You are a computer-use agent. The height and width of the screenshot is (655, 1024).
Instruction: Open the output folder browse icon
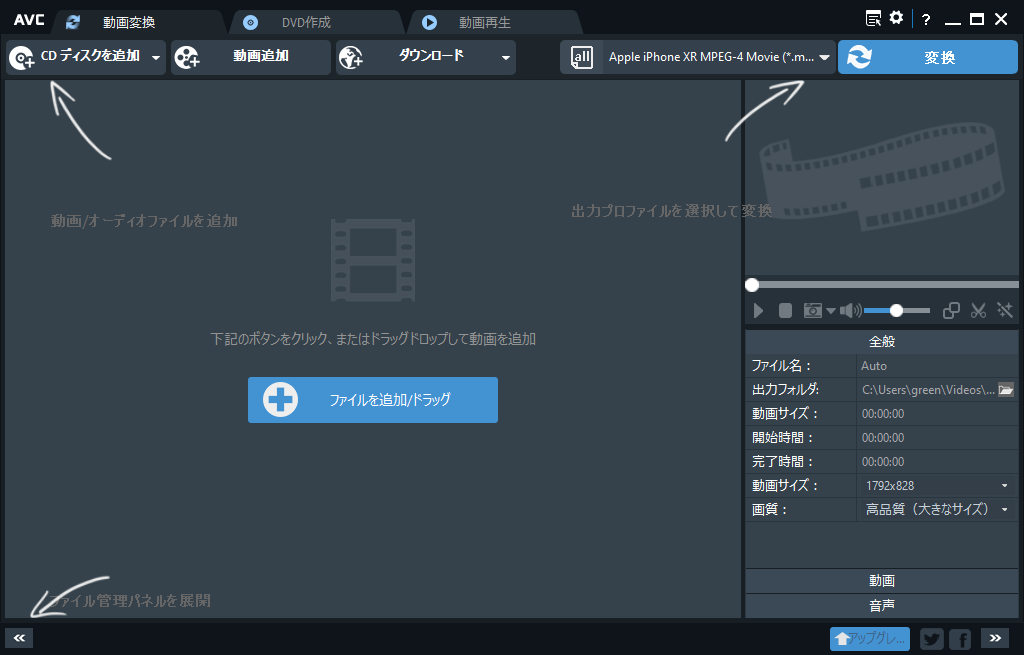(x=1006, y=390)
